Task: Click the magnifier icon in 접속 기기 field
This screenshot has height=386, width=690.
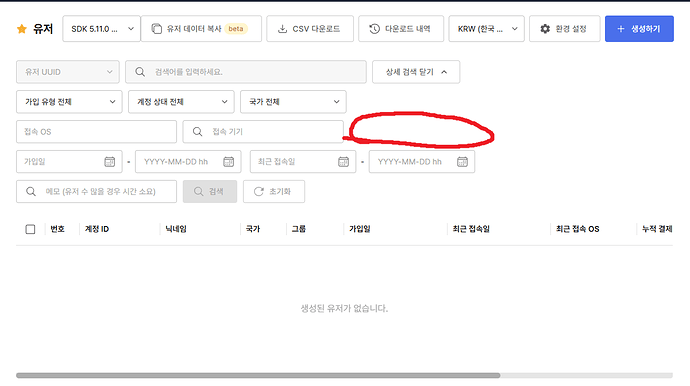Action: tap(198, 132)
